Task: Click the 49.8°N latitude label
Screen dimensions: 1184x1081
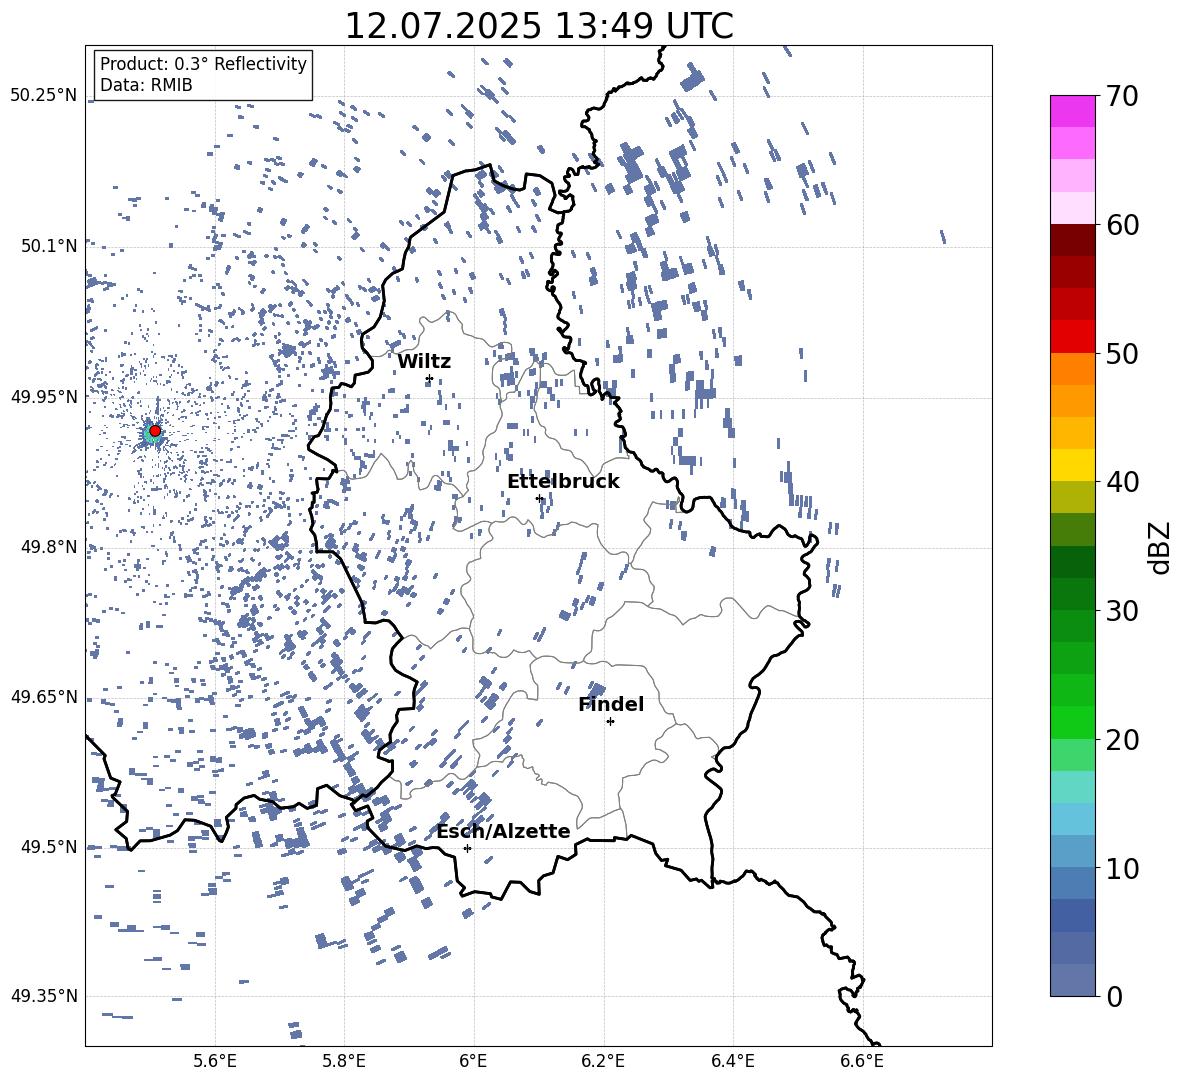Action: pos(49,547)
